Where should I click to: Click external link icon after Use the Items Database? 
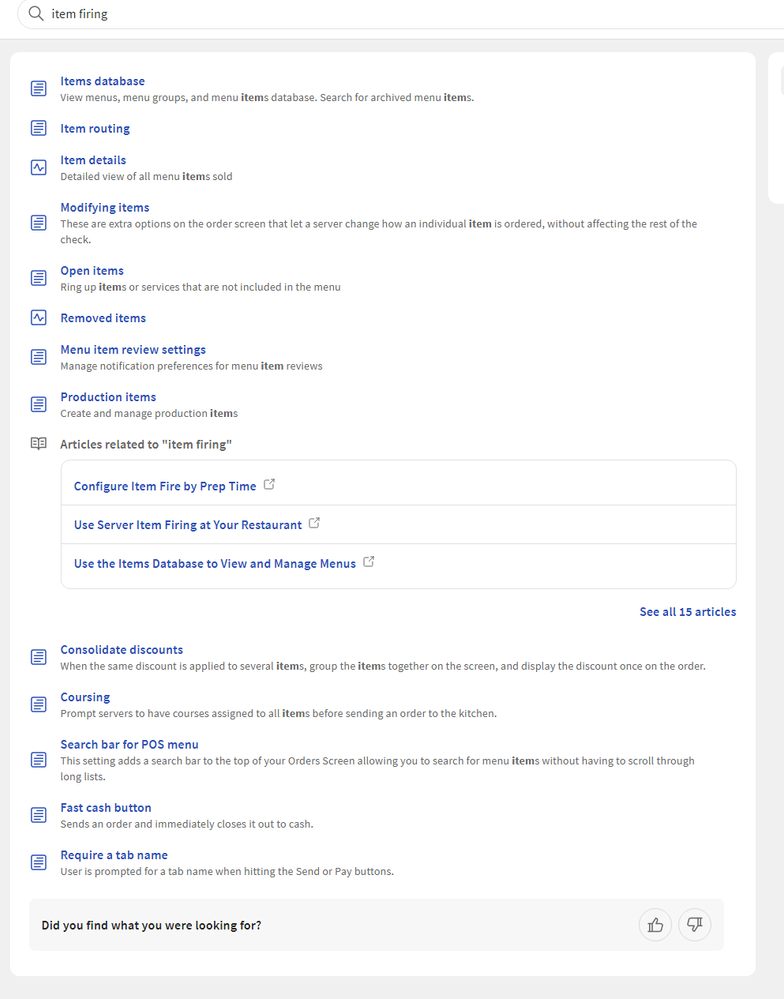pos(369,562)
